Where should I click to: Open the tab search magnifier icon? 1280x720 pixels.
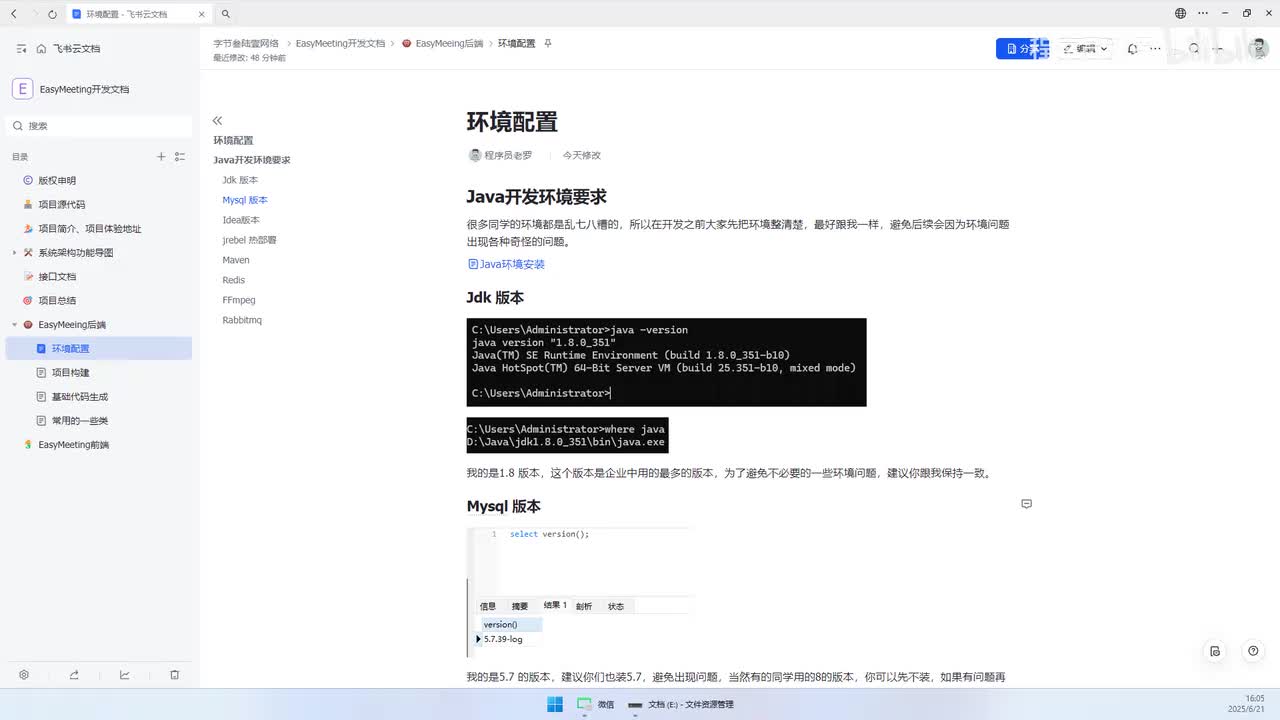pos(226,14)
